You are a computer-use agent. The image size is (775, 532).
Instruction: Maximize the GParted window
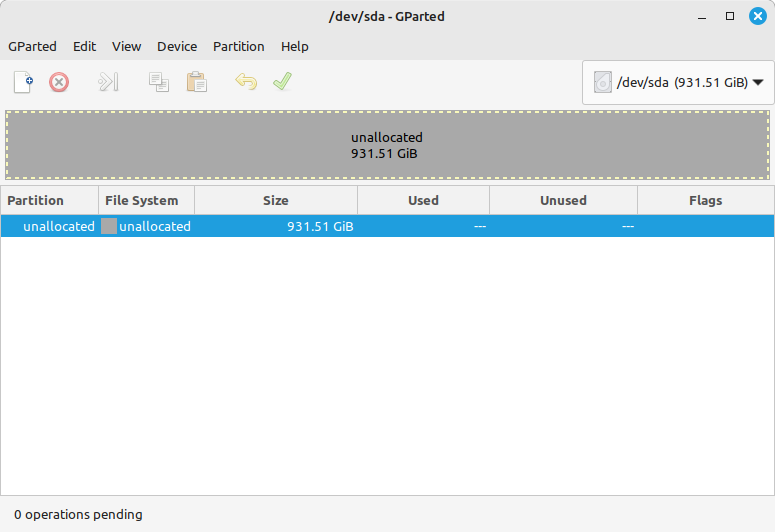click(x=730, y=16)
